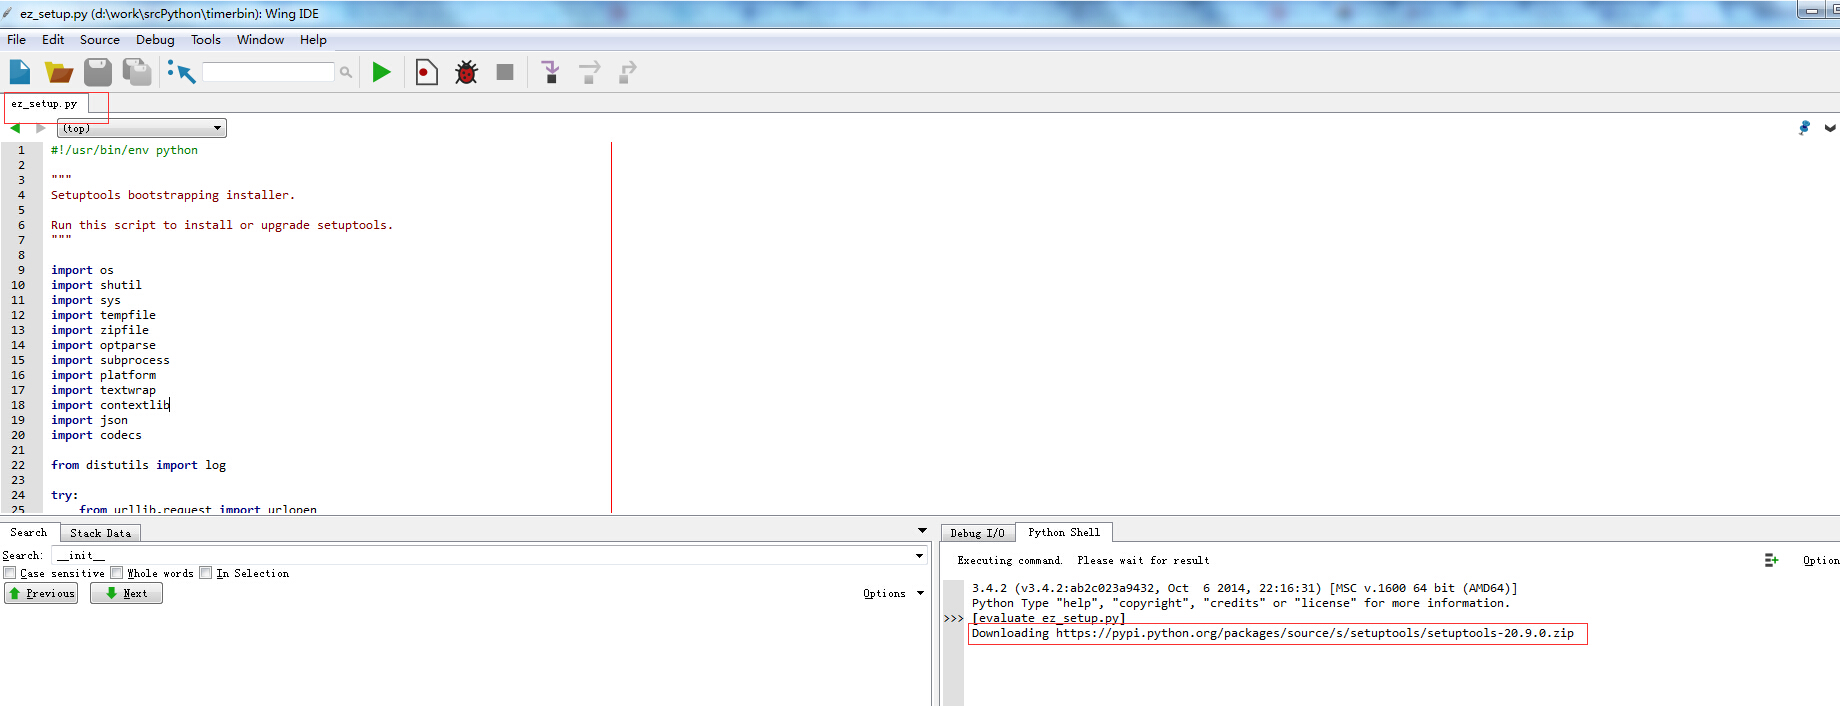
Task: Click the Python Shell options list icon
Action: [x=1771, y=560]
